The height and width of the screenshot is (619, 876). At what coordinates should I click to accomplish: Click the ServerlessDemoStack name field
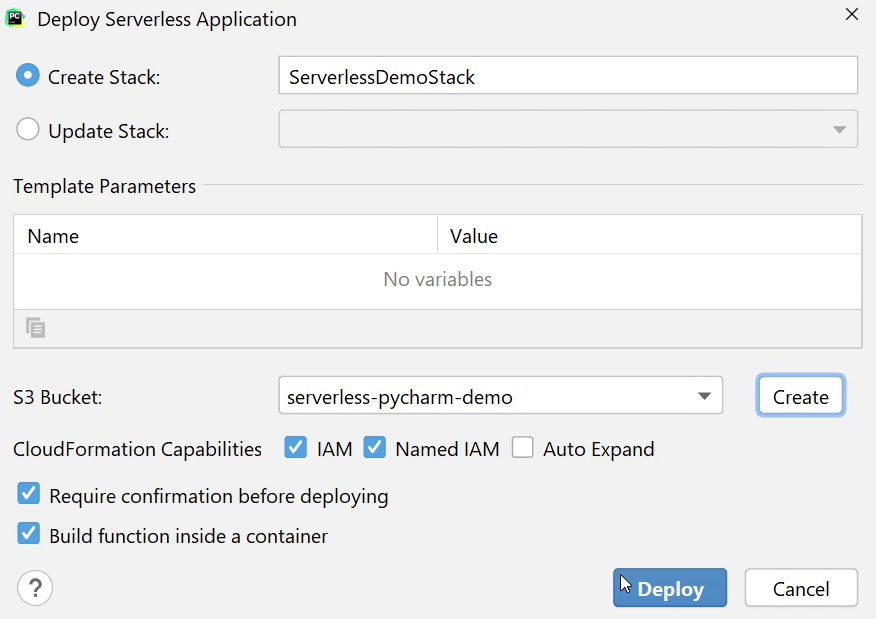[x=567, y=76]
